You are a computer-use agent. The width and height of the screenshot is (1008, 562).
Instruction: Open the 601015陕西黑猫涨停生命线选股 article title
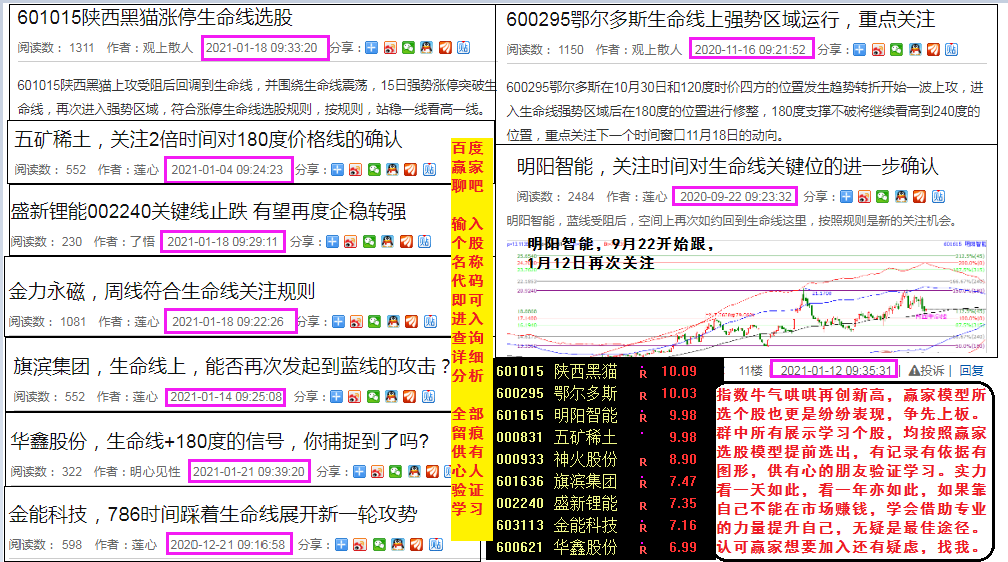(156, 18)
